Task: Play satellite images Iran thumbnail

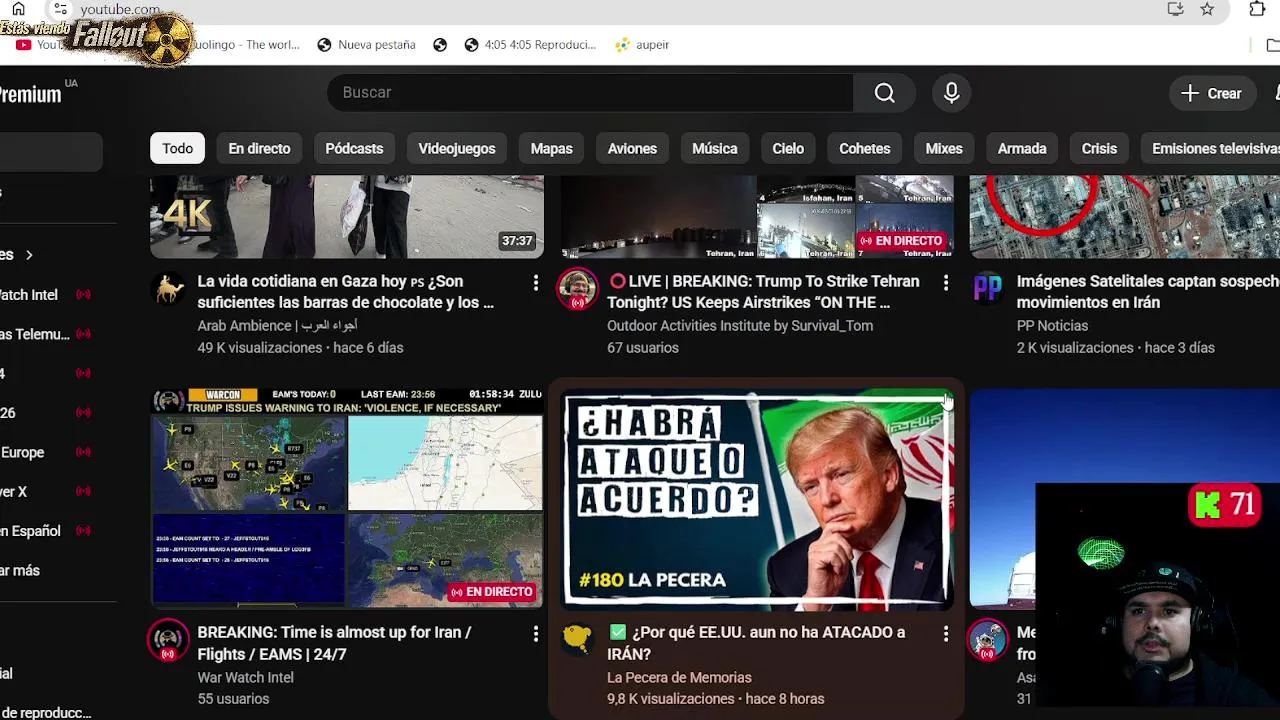Action: point(1124,216)
